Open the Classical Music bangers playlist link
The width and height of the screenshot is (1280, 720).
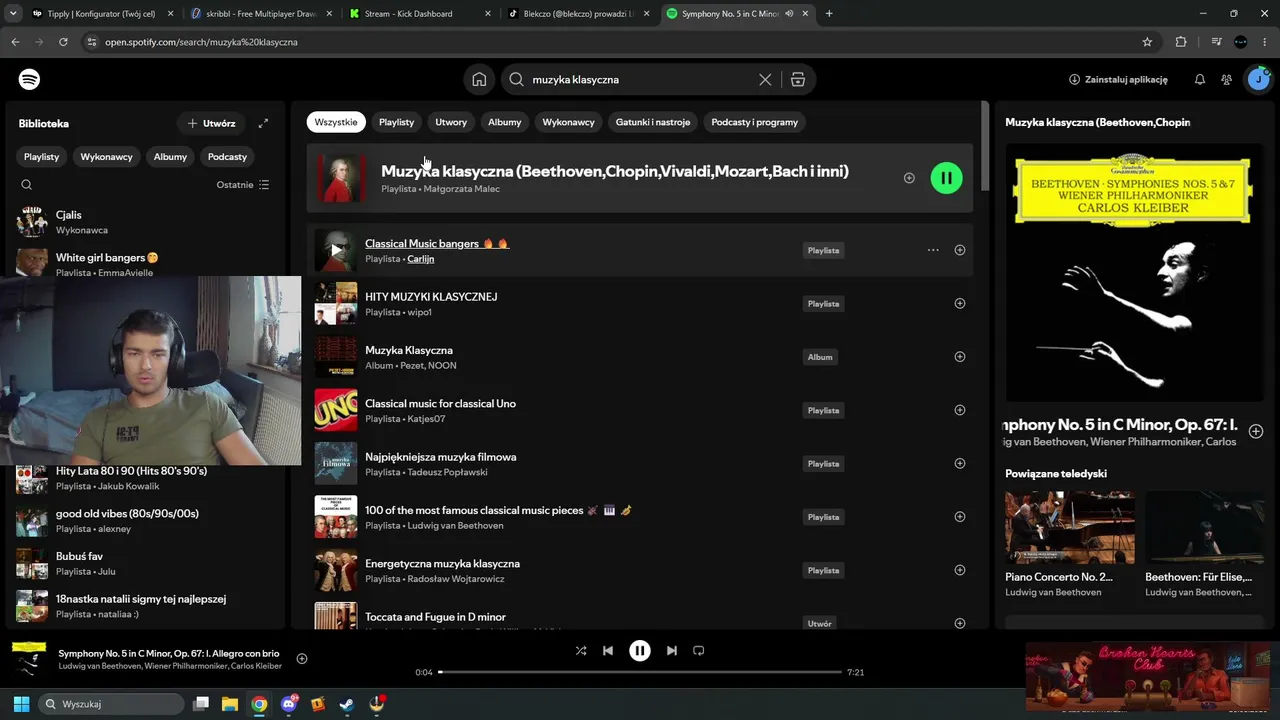pyautogui.click(x=437, y=243)
